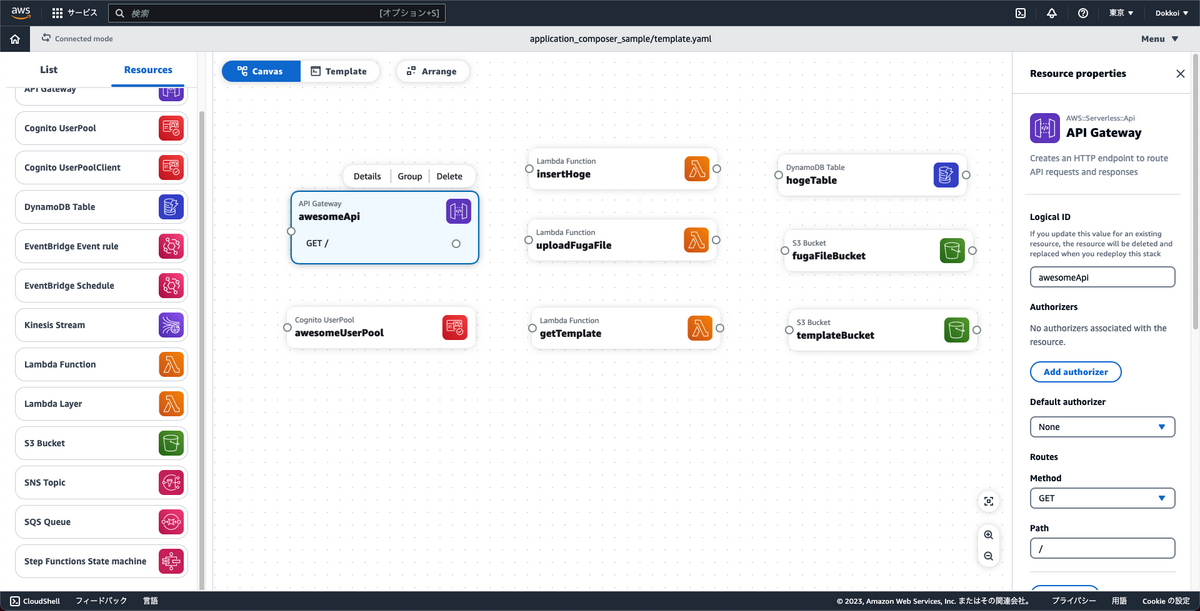This screenshot has width=1200, height=611.
Task: Close the Resource properties panel
Action: [1180, 73]
